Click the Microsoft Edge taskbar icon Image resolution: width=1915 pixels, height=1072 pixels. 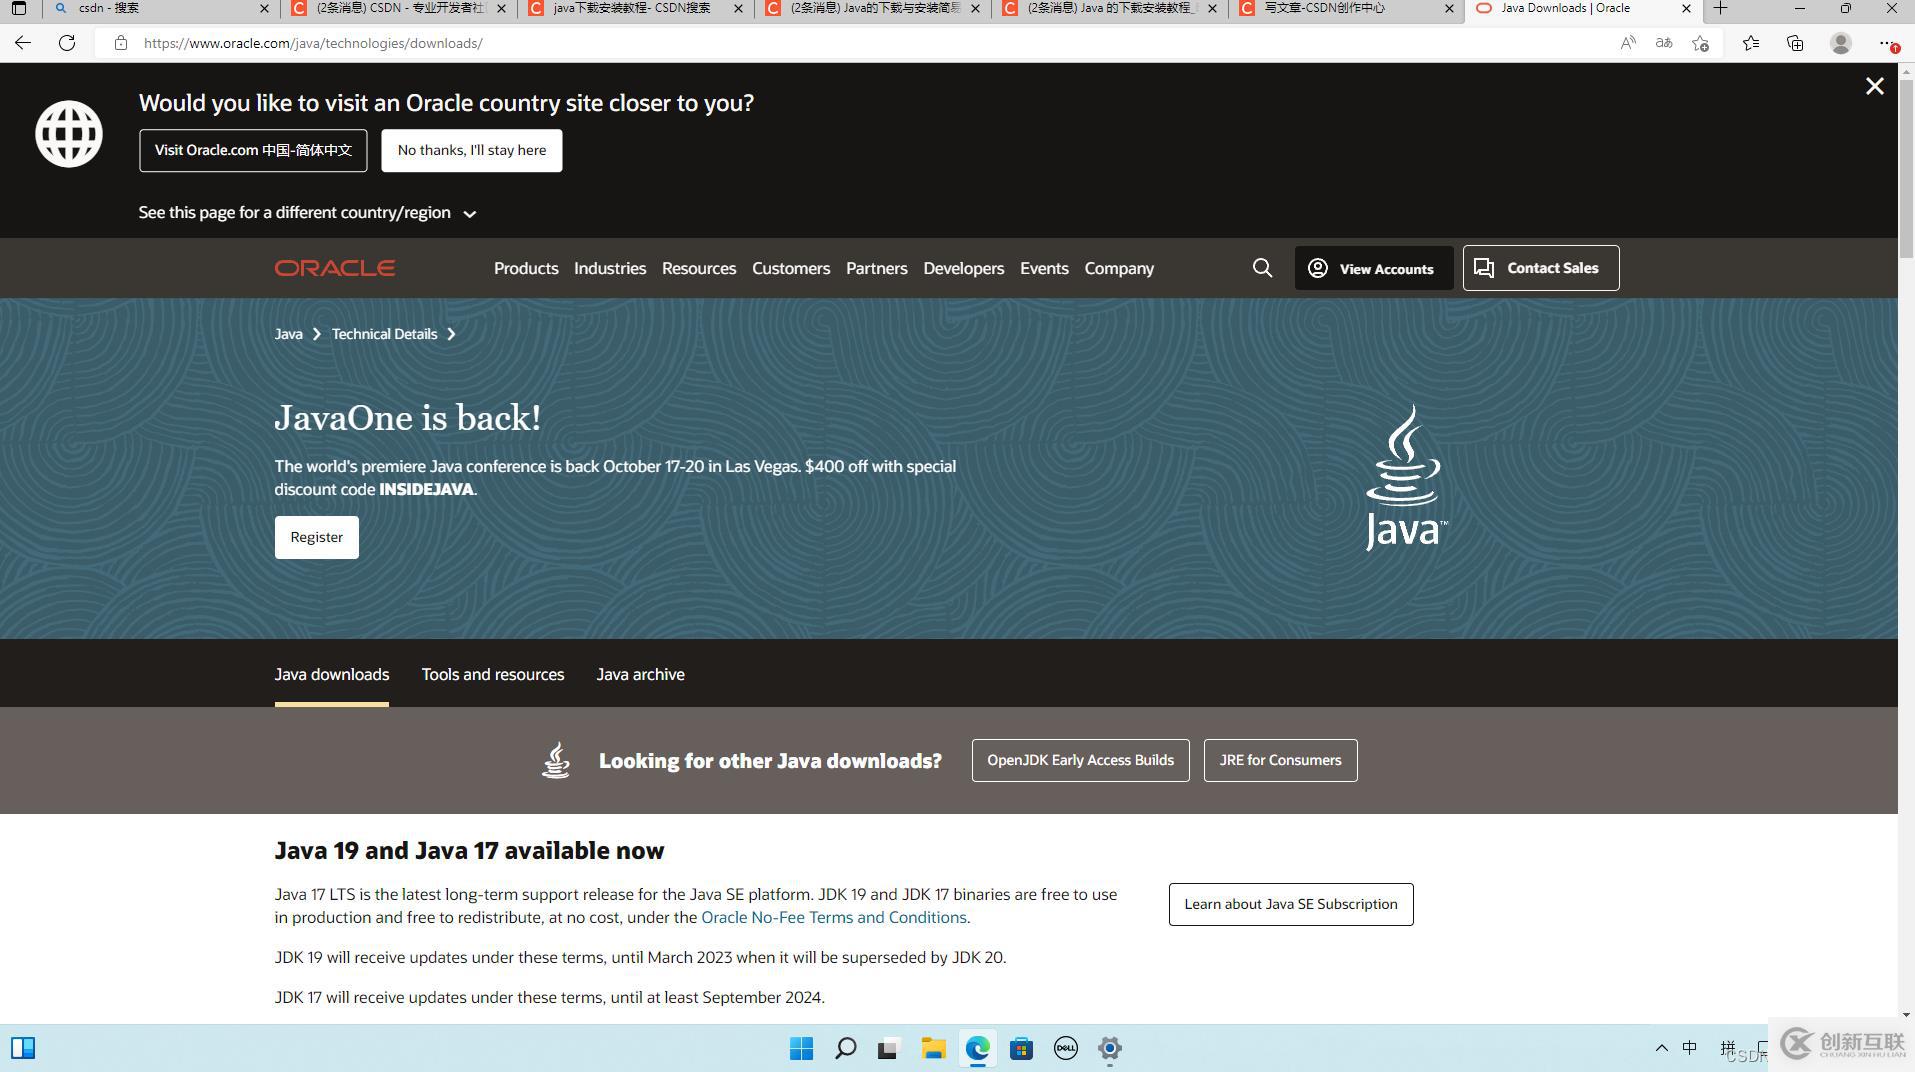point(977,1048)
